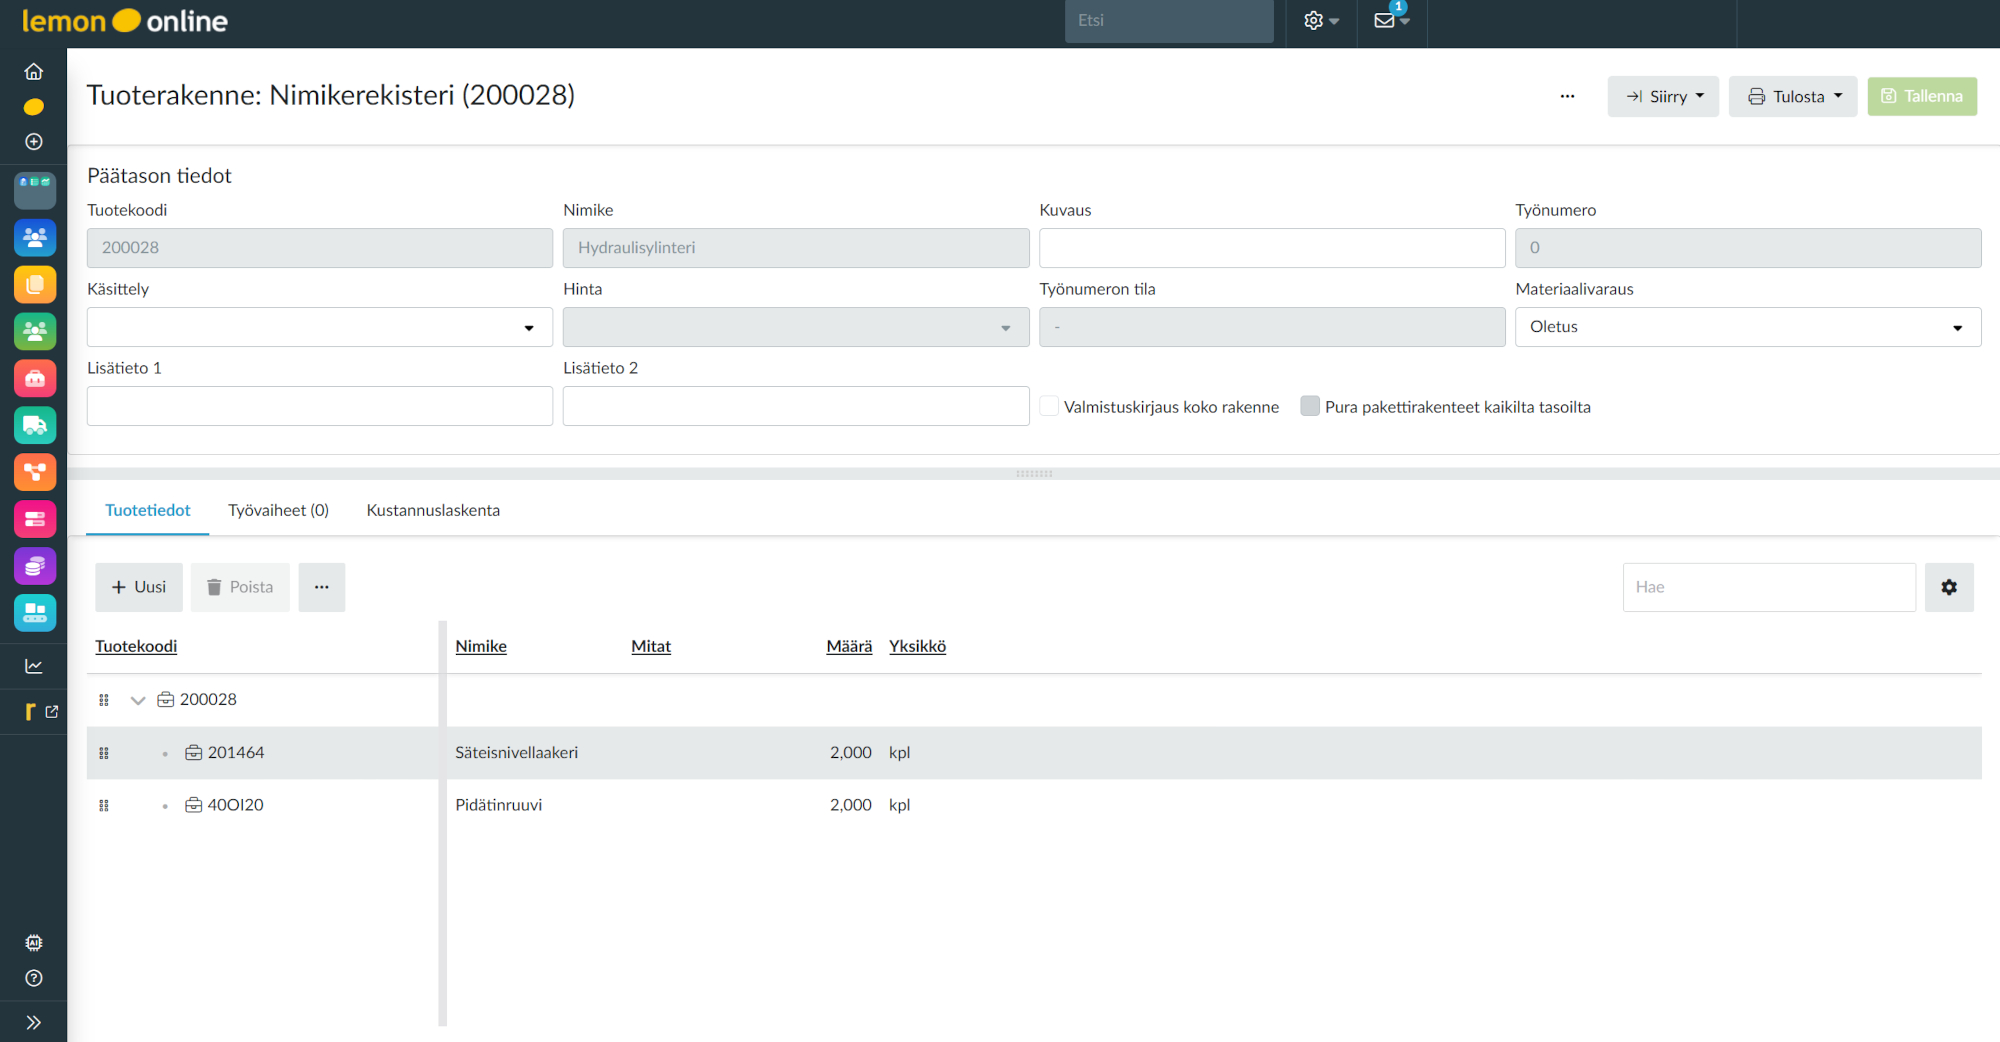Switch to the Kustannuslaskenta tab
This screenshot has width=2000, height=1042.
pyautogui.click(x=433, y=510)
